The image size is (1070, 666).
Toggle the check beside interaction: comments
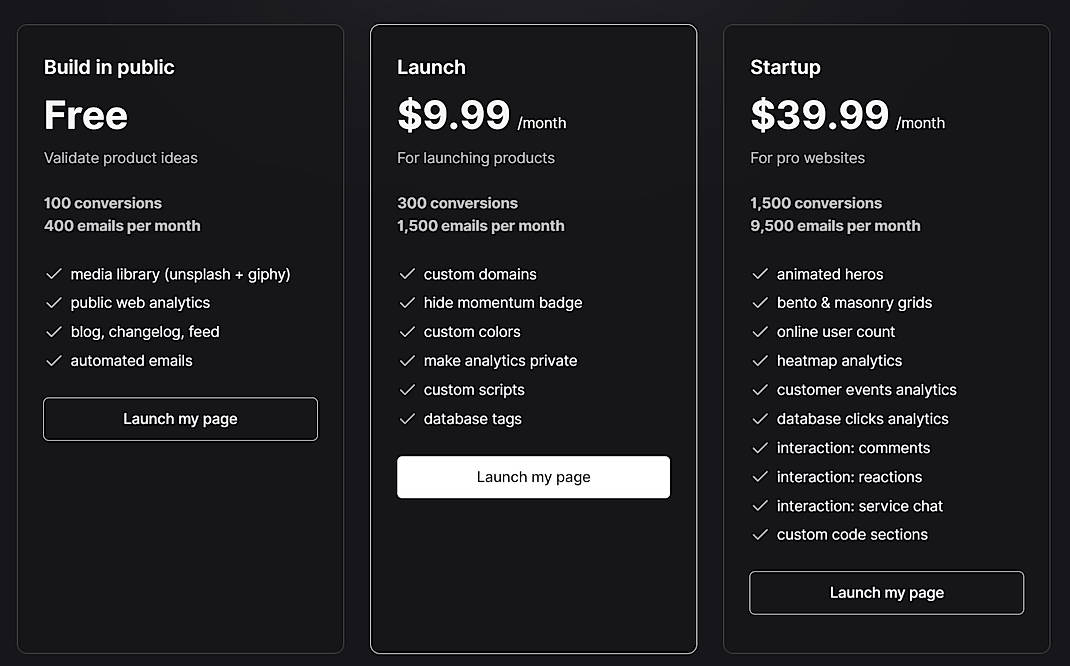point(761,447)
